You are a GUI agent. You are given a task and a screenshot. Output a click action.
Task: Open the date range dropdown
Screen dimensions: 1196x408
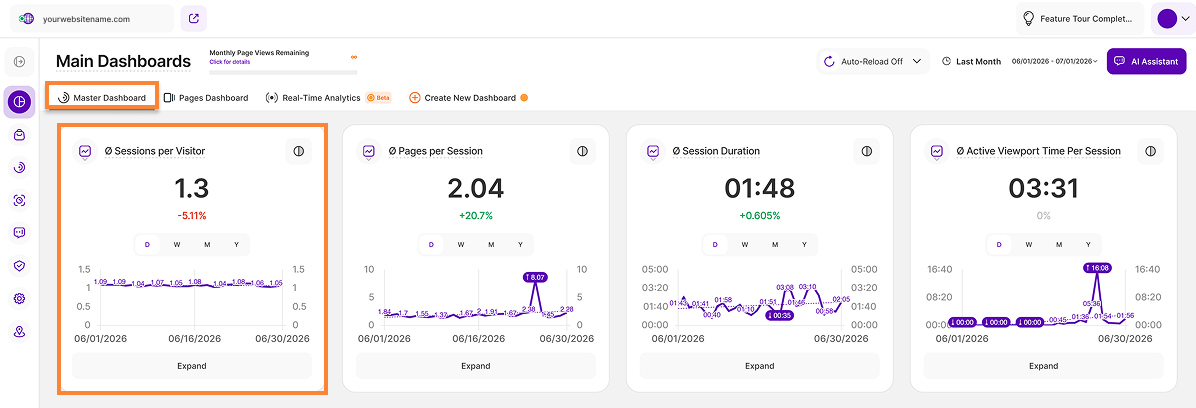click(1055, 61)
